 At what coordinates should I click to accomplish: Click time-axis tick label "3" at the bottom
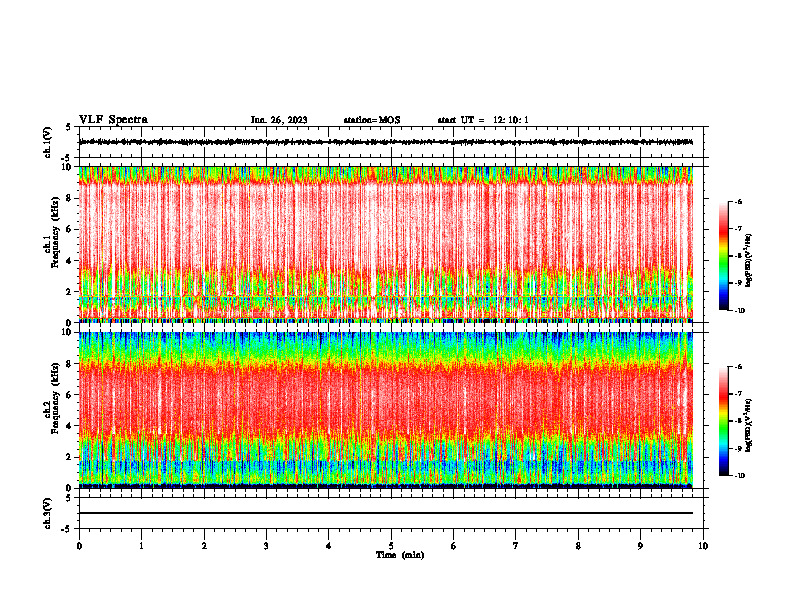(x=266, y=546)
